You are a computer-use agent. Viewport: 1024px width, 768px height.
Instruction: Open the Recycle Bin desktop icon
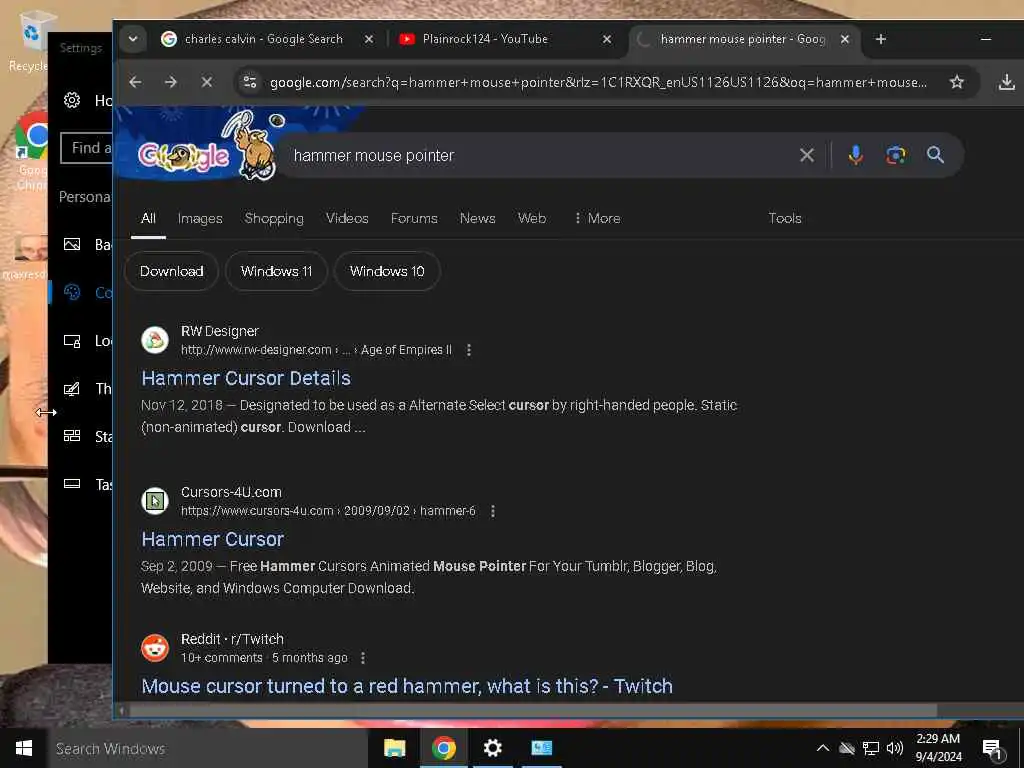coord(29,40)
